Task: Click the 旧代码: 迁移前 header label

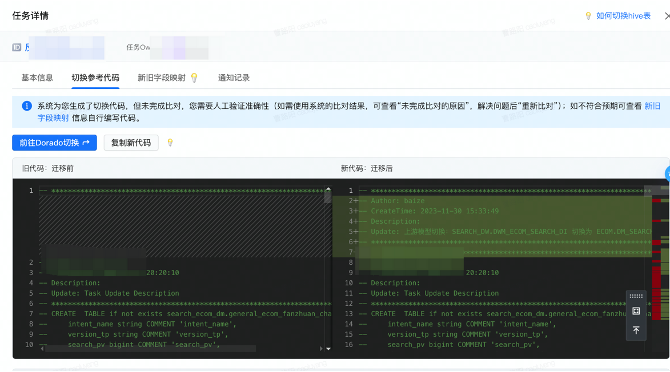Action: [x=47, y=168]
